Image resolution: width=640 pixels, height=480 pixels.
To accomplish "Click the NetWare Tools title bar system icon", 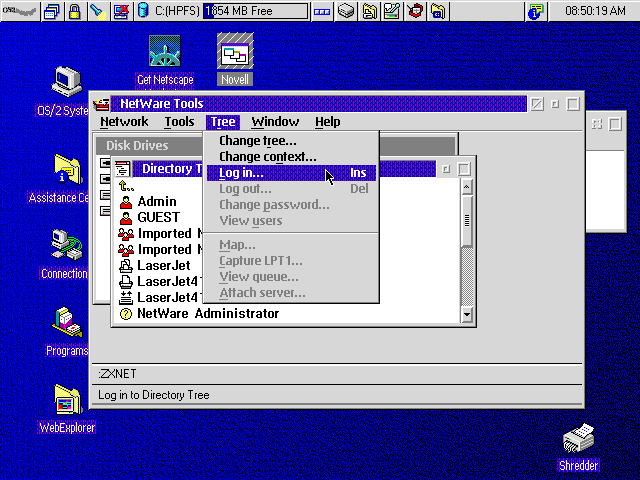I will 100,104.
